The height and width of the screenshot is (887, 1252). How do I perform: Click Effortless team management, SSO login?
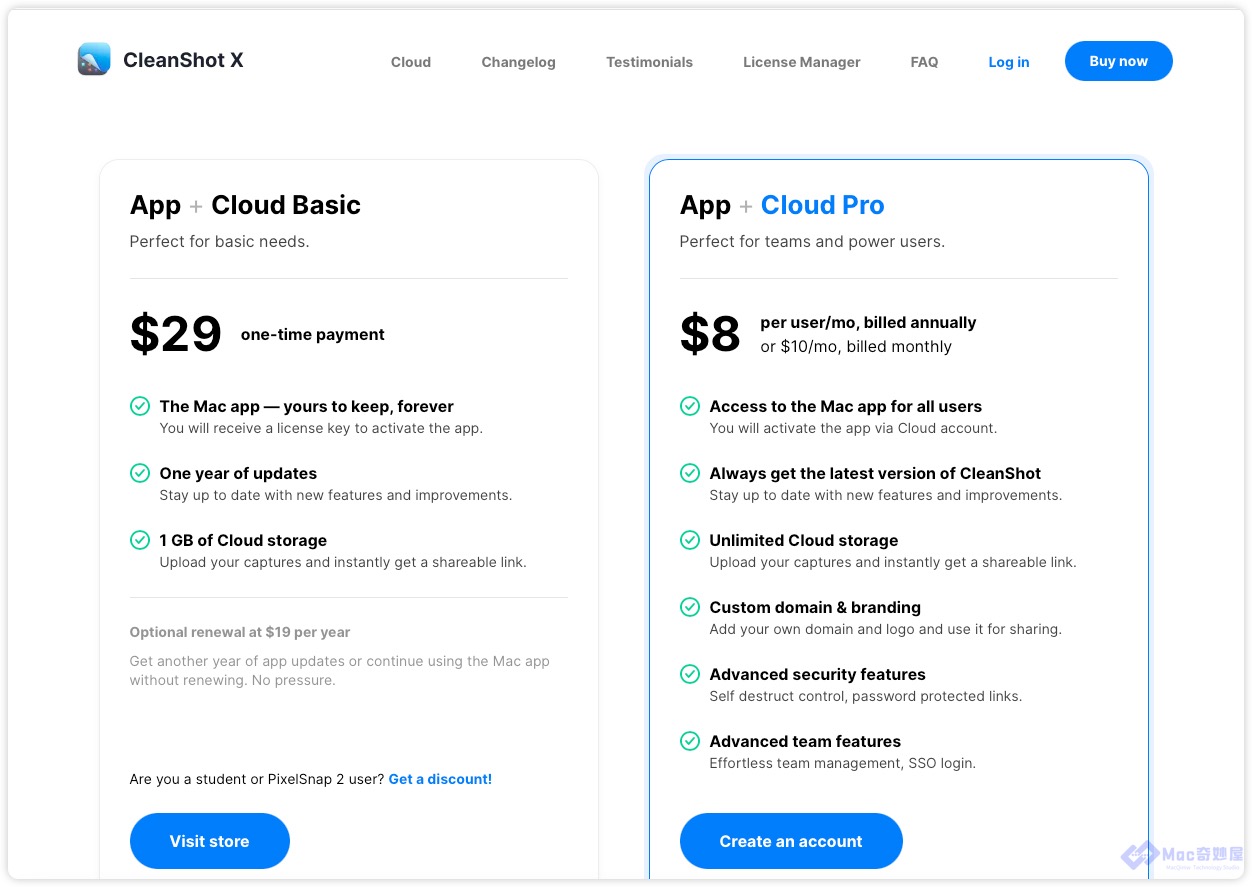click(x=842, y=763)
